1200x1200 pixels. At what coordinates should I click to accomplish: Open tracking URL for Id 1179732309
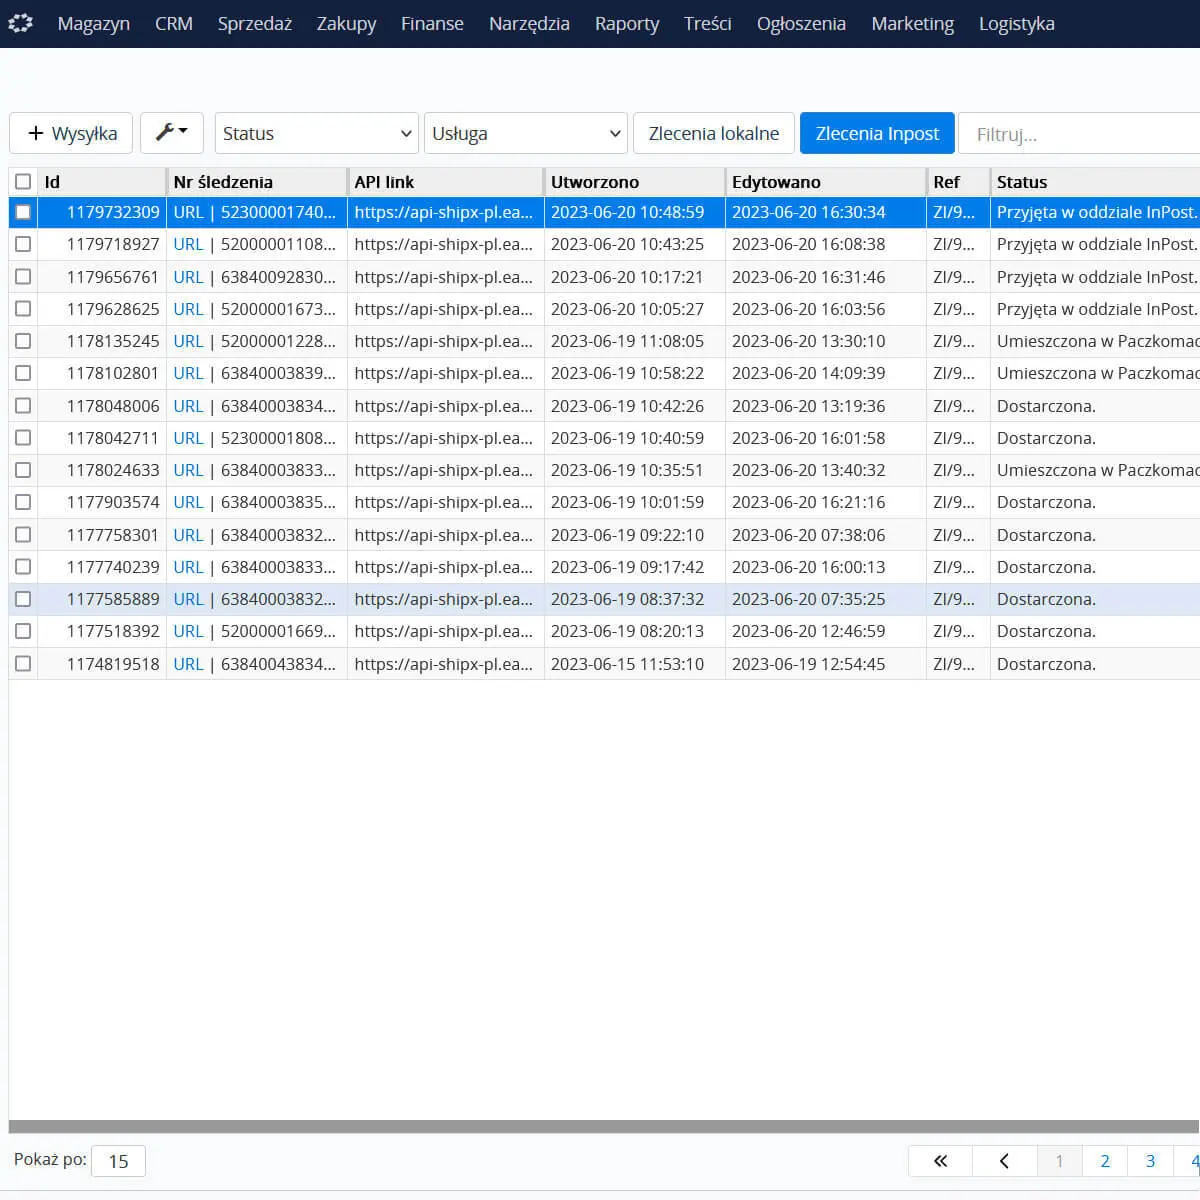pyautogui.click(x=188, y=212)
